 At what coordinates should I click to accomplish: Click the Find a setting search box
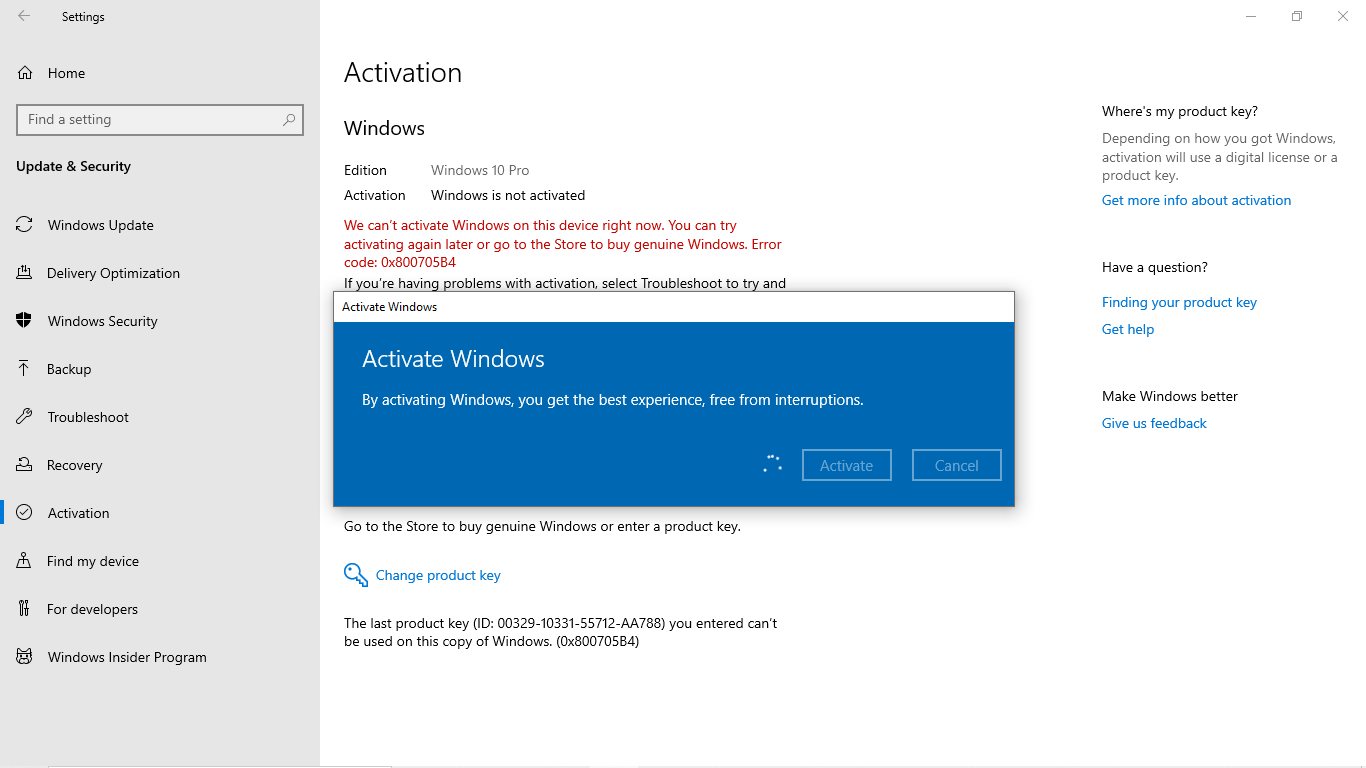coord(160,119)
